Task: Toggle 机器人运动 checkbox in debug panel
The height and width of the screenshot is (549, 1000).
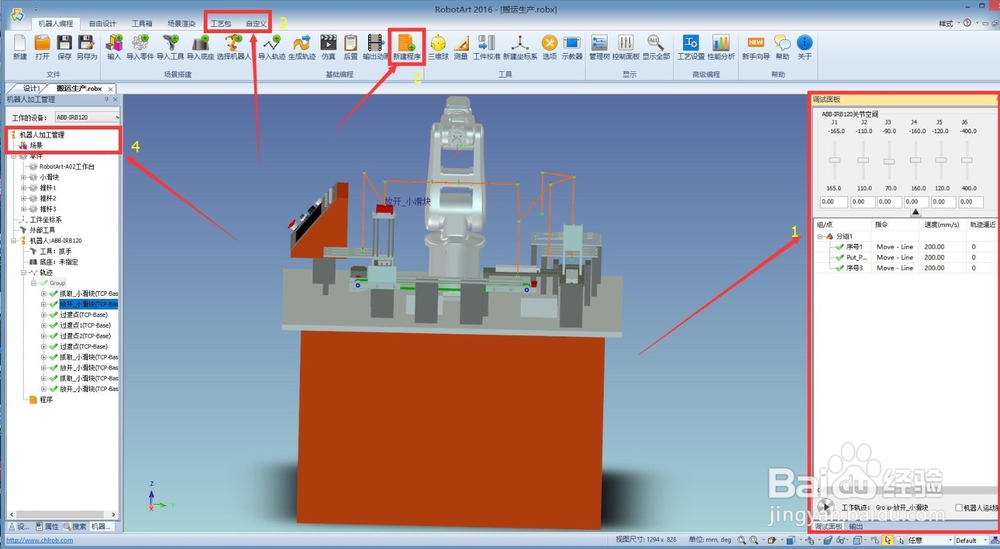Action: [959, 508]
